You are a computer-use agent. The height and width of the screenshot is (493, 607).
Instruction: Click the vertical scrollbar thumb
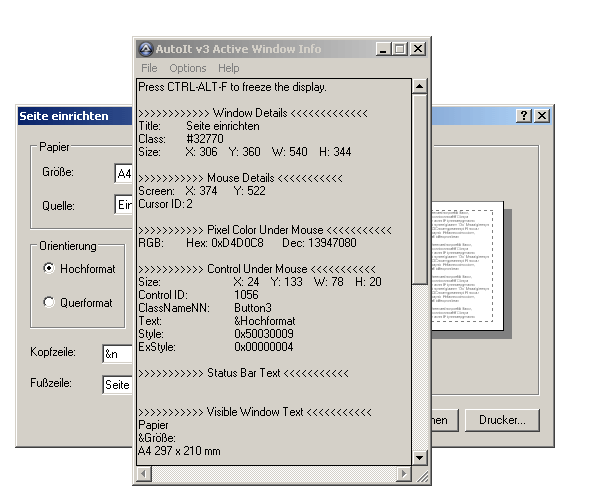pos(419,190)
